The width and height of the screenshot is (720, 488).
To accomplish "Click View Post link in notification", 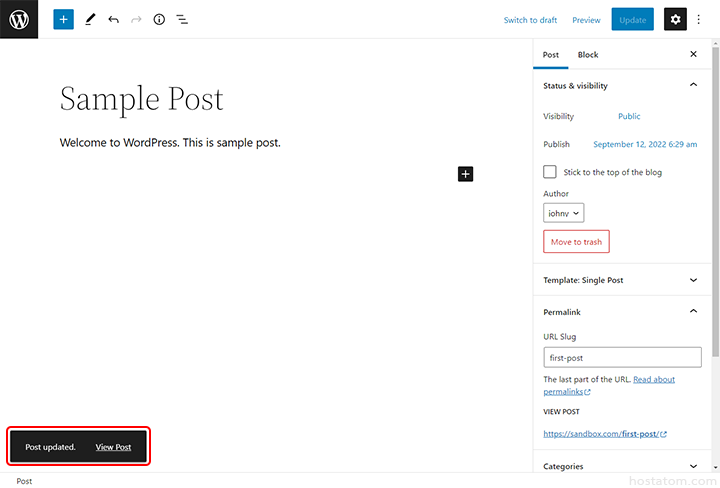I will (x=113, y=447).
